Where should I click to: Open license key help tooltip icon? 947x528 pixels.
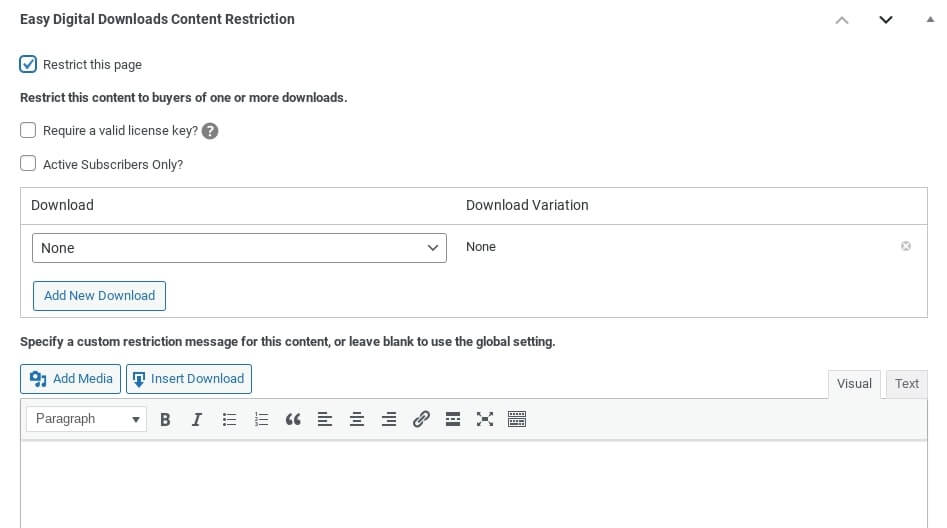210,131
